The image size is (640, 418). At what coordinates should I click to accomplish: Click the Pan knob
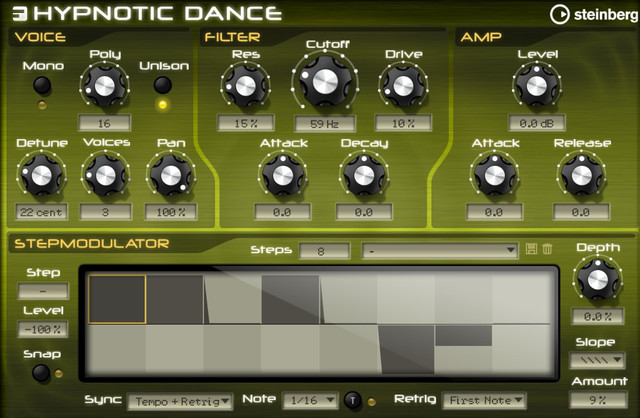pyautogui.click(x=171, y=176)
